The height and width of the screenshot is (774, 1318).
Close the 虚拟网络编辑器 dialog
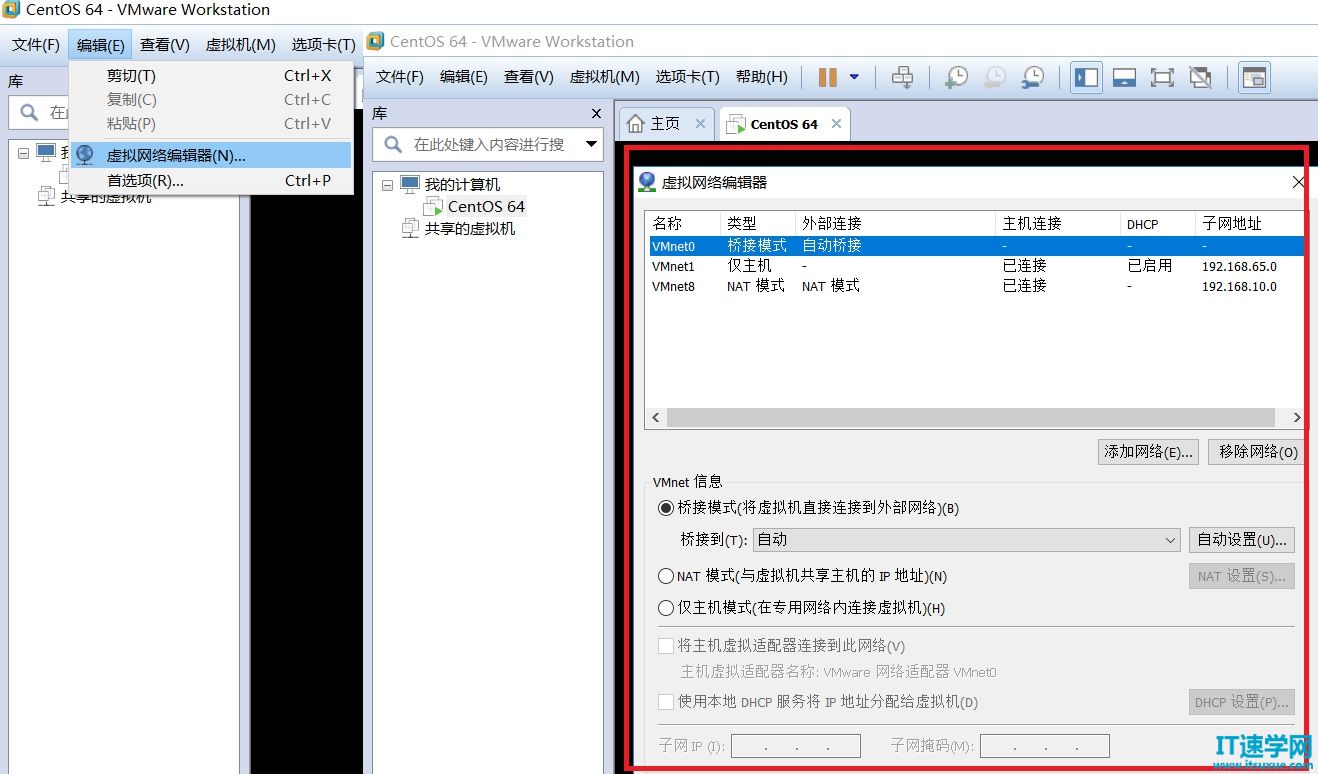click(1298, 182)
